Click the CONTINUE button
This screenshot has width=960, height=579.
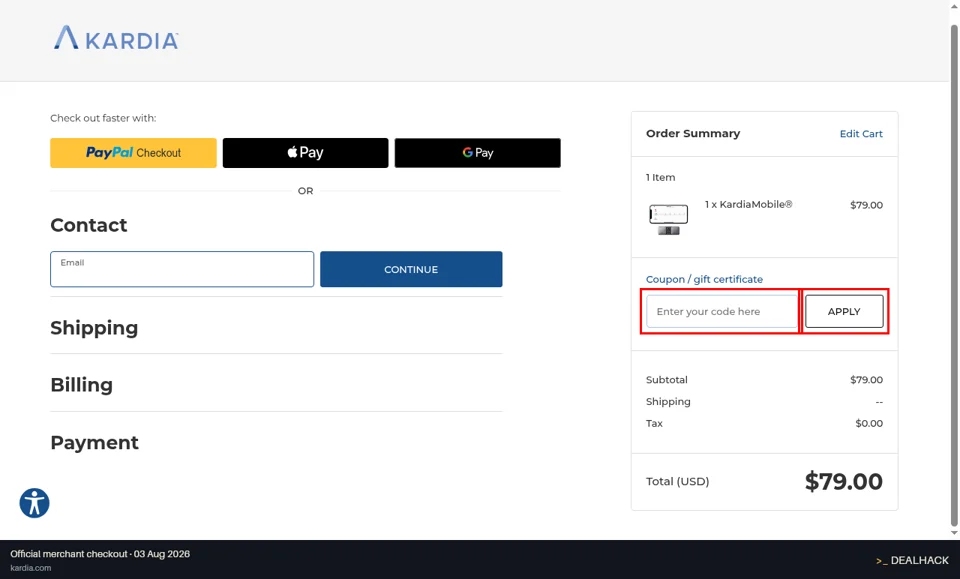click(x=411, y=269)
